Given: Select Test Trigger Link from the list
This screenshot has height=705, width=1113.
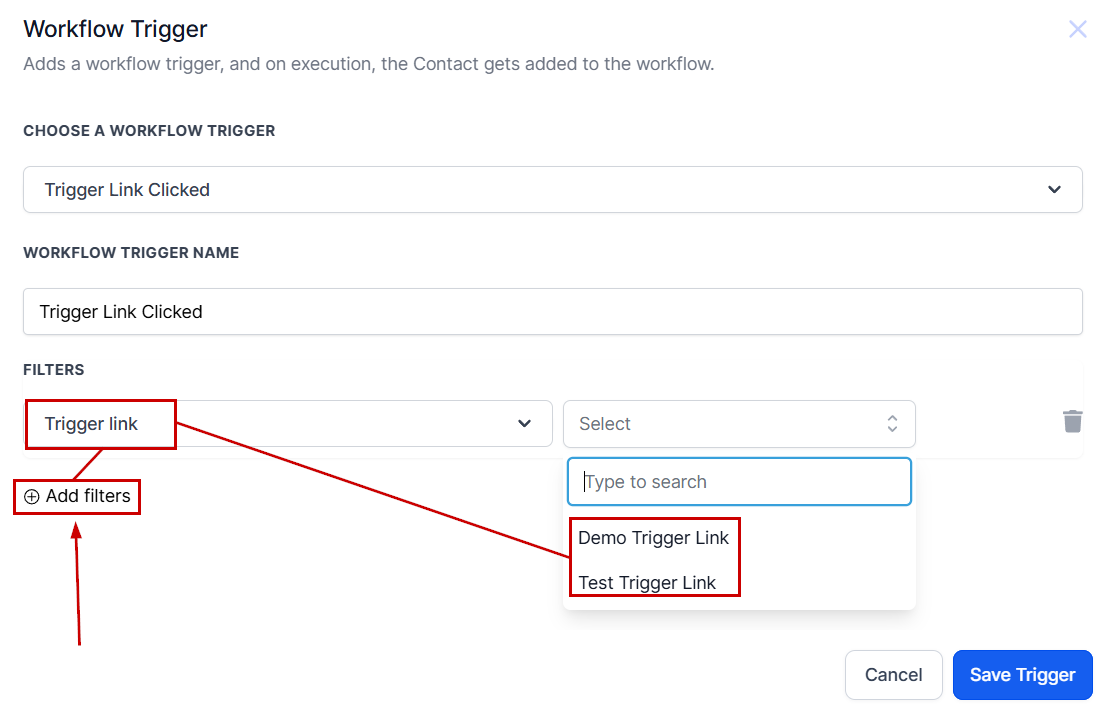Looking at the screenshot, I should 647,583.
